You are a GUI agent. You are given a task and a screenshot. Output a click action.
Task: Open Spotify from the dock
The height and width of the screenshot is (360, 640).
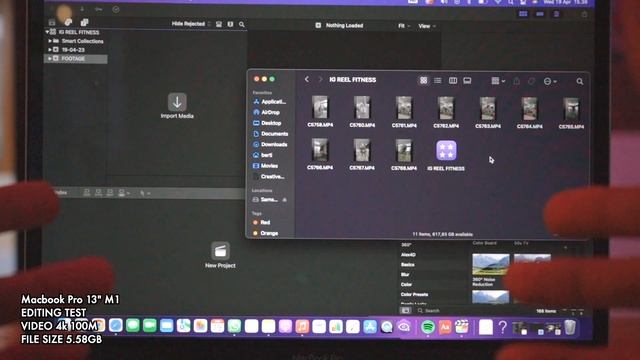tap(428, 327)
